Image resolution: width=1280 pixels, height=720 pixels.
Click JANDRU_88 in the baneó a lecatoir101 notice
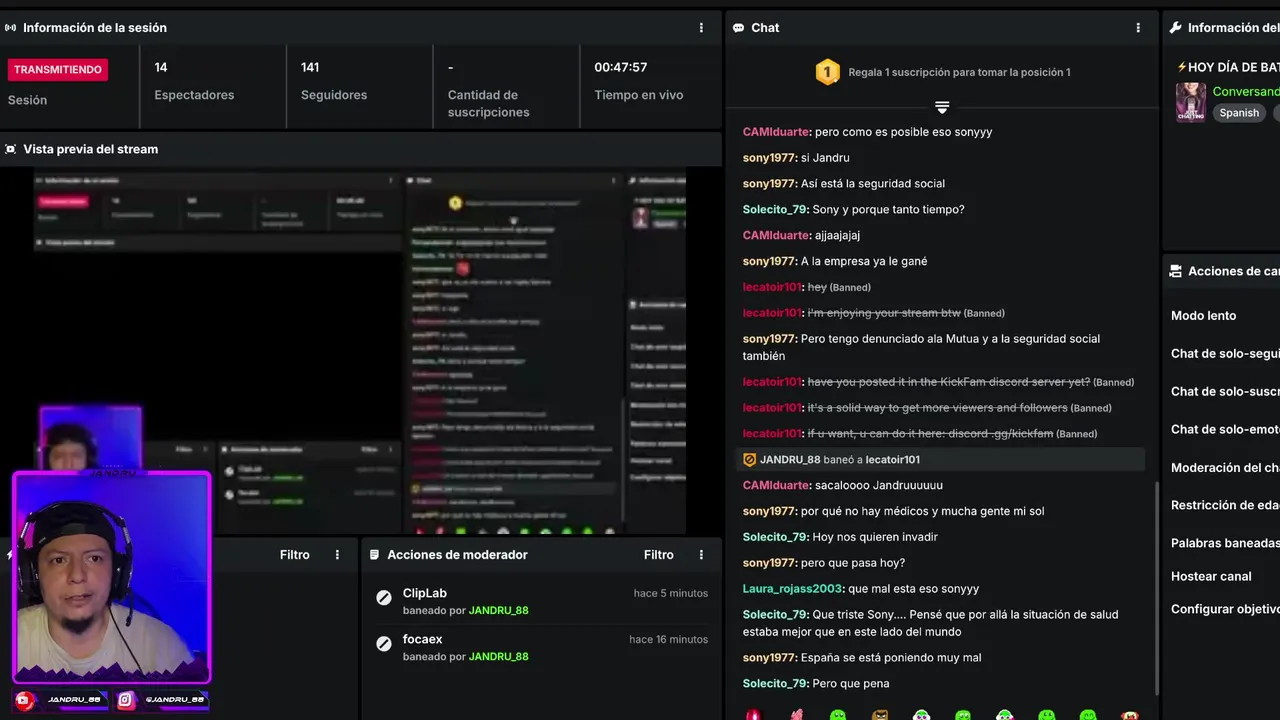pos(790,460)
